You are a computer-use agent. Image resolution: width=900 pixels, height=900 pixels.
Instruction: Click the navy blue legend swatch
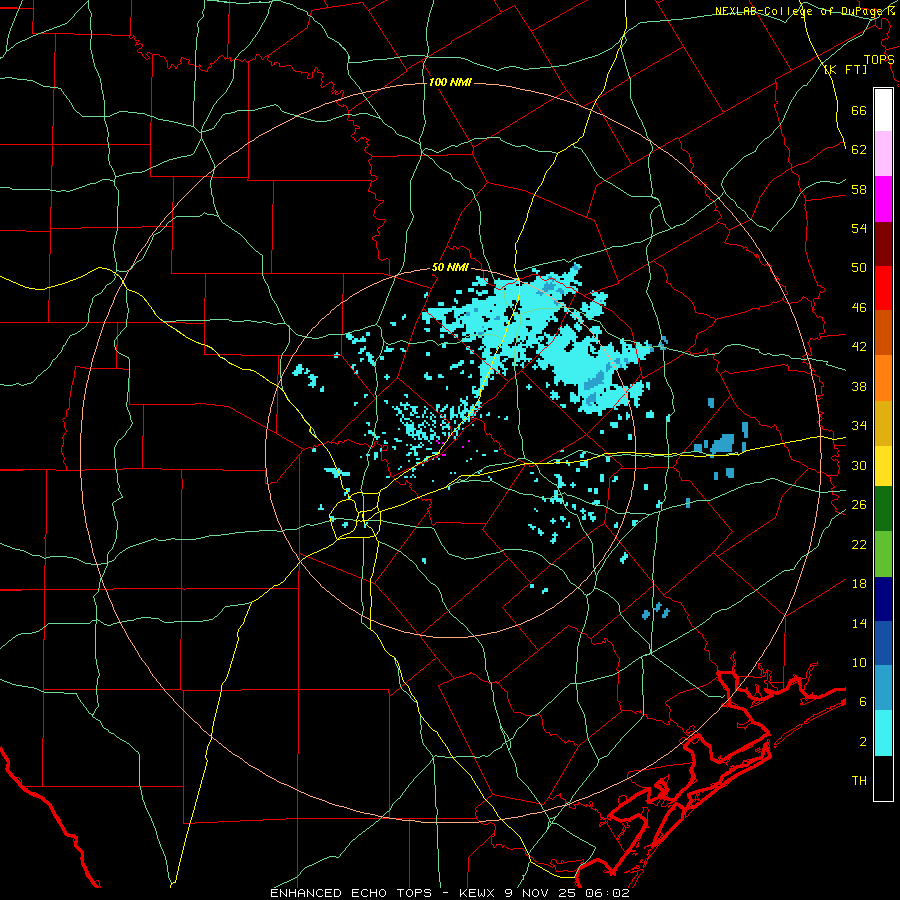(x=883, y=599)
